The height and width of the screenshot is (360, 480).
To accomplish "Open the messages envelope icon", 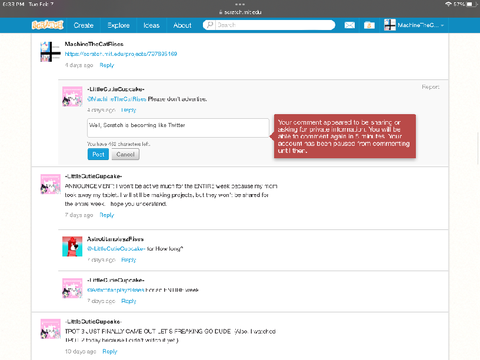I will coord(349,25).
